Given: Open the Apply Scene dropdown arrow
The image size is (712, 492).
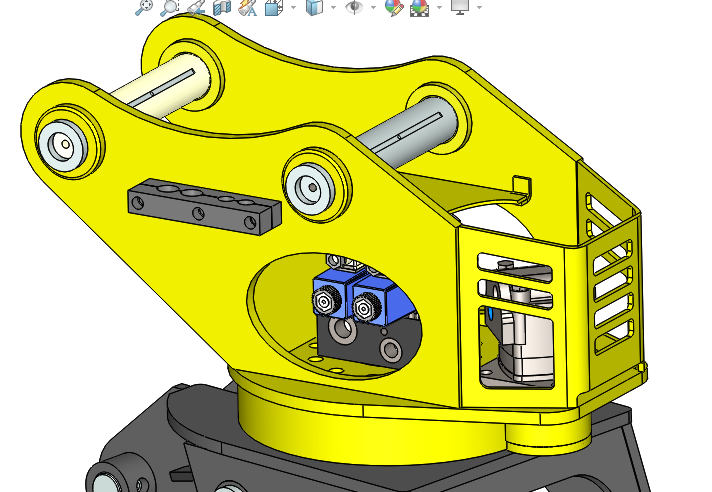Looking at the screenshot, I should [439, 7].
